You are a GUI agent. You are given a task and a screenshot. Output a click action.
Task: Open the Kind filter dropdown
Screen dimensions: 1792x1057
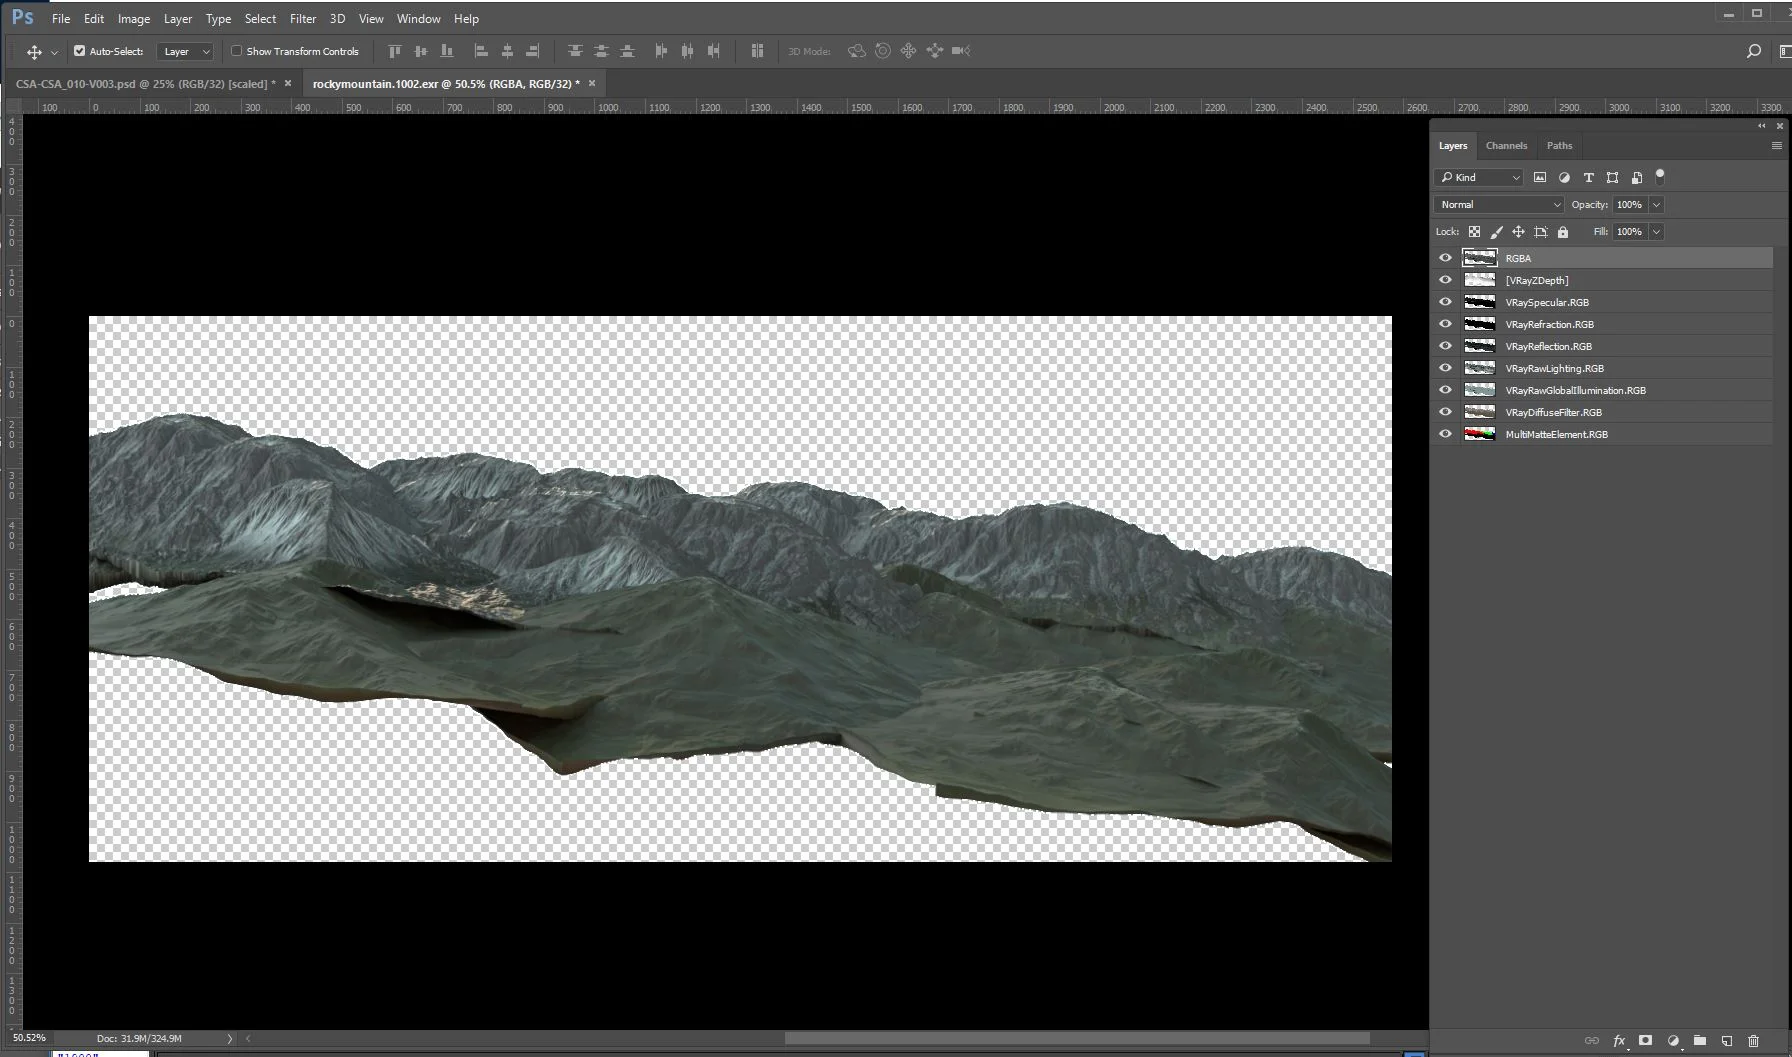pos(1478,177)
